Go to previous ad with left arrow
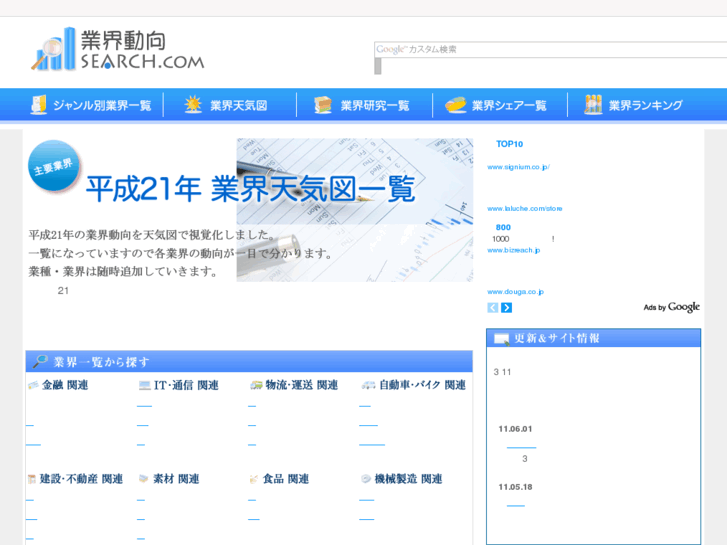 point(493,308)
